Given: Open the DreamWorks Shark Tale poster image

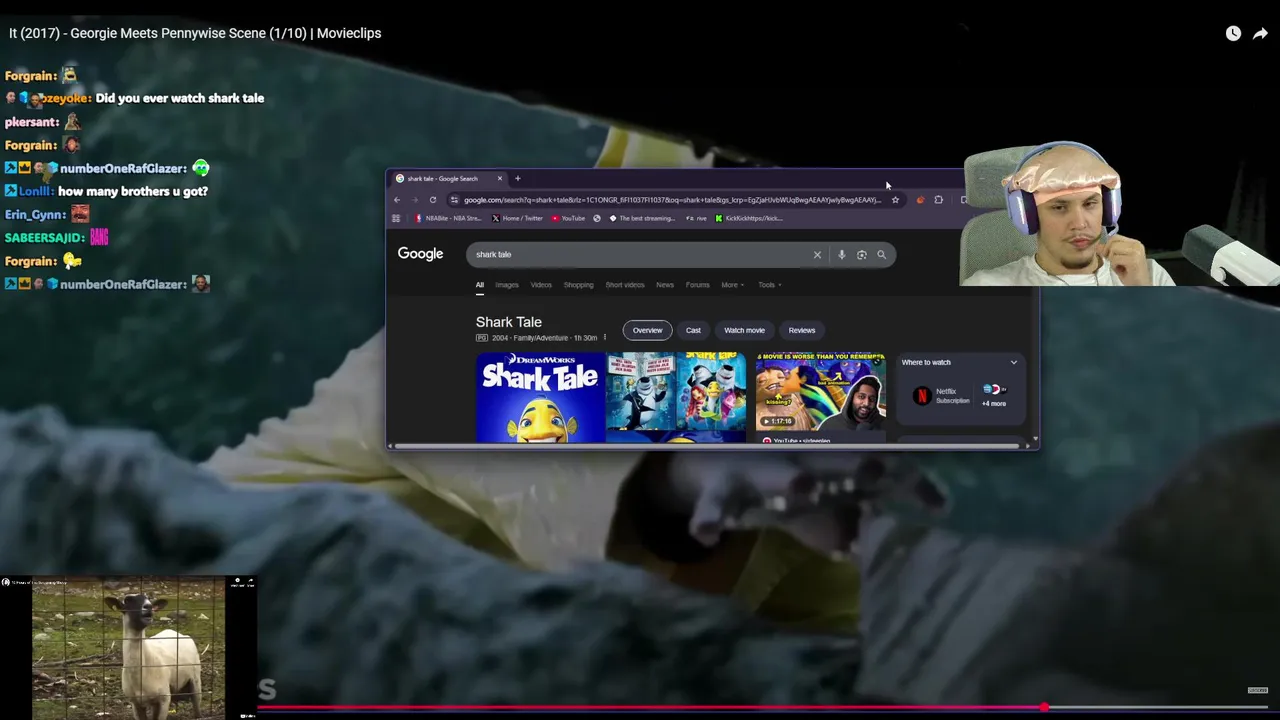Looking at the screenshot, I should pyautogui.click(x=540, y=397).
